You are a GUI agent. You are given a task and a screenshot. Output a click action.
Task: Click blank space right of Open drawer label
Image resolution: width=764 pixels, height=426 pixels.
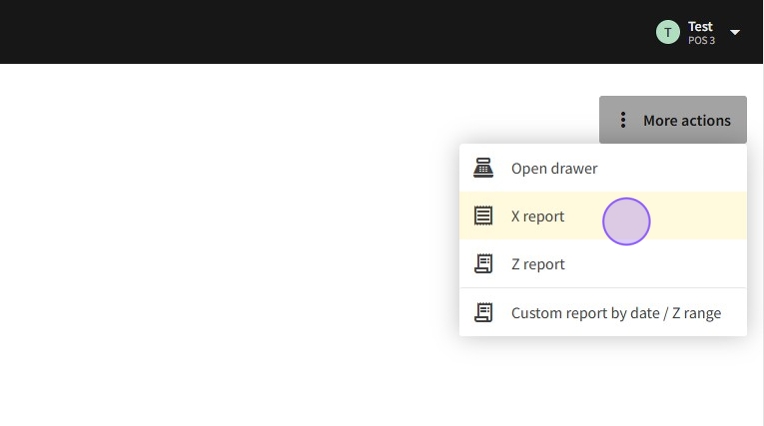[x=670, y=168]
